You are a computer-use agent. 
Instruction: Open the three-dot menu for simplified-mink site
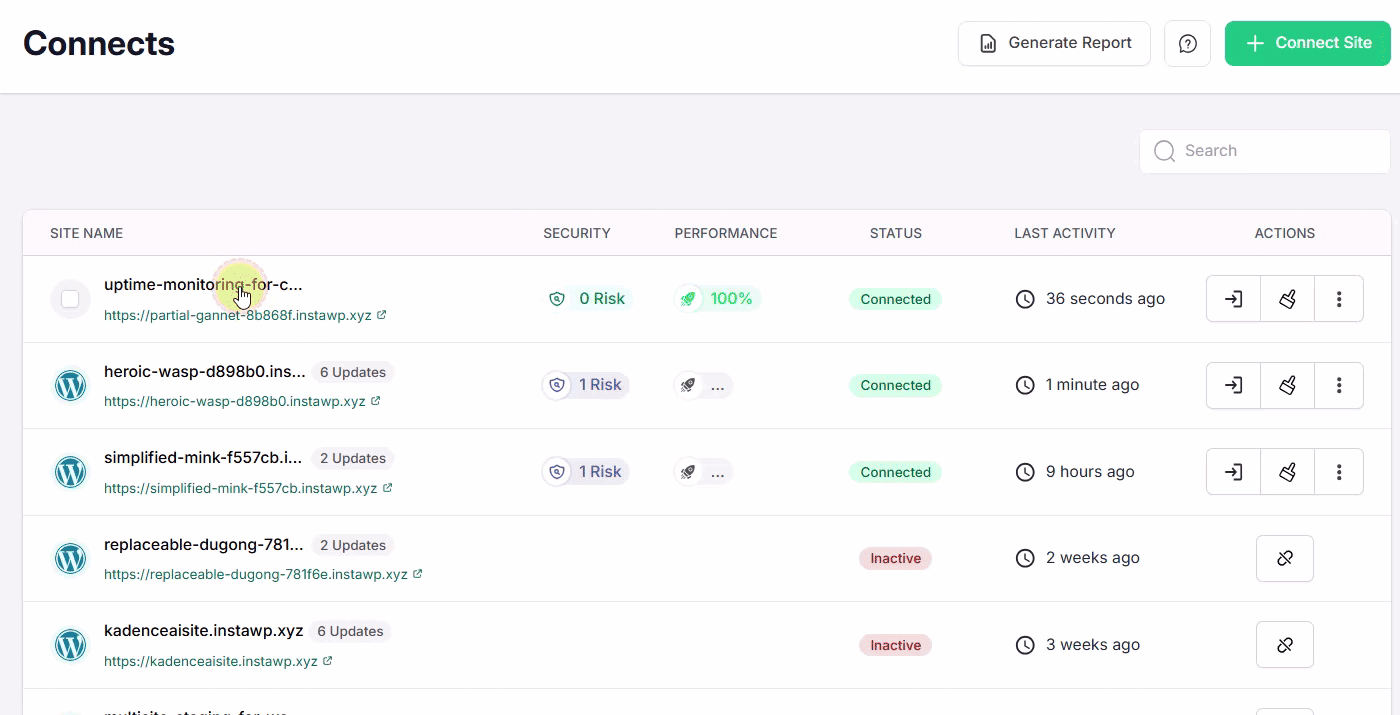pyautogui.click(x=1339, y=471)
